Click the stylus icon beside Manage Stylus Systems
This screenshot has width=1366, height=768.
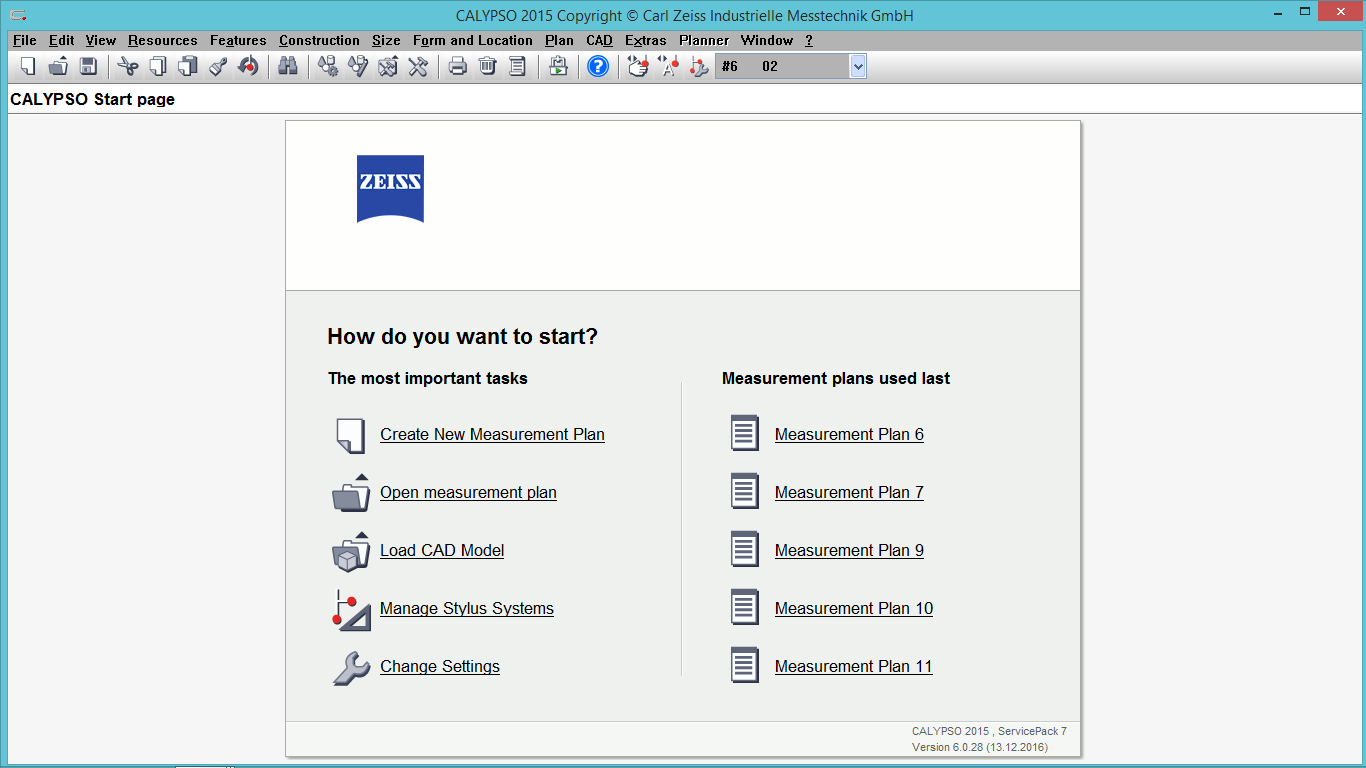351,609
